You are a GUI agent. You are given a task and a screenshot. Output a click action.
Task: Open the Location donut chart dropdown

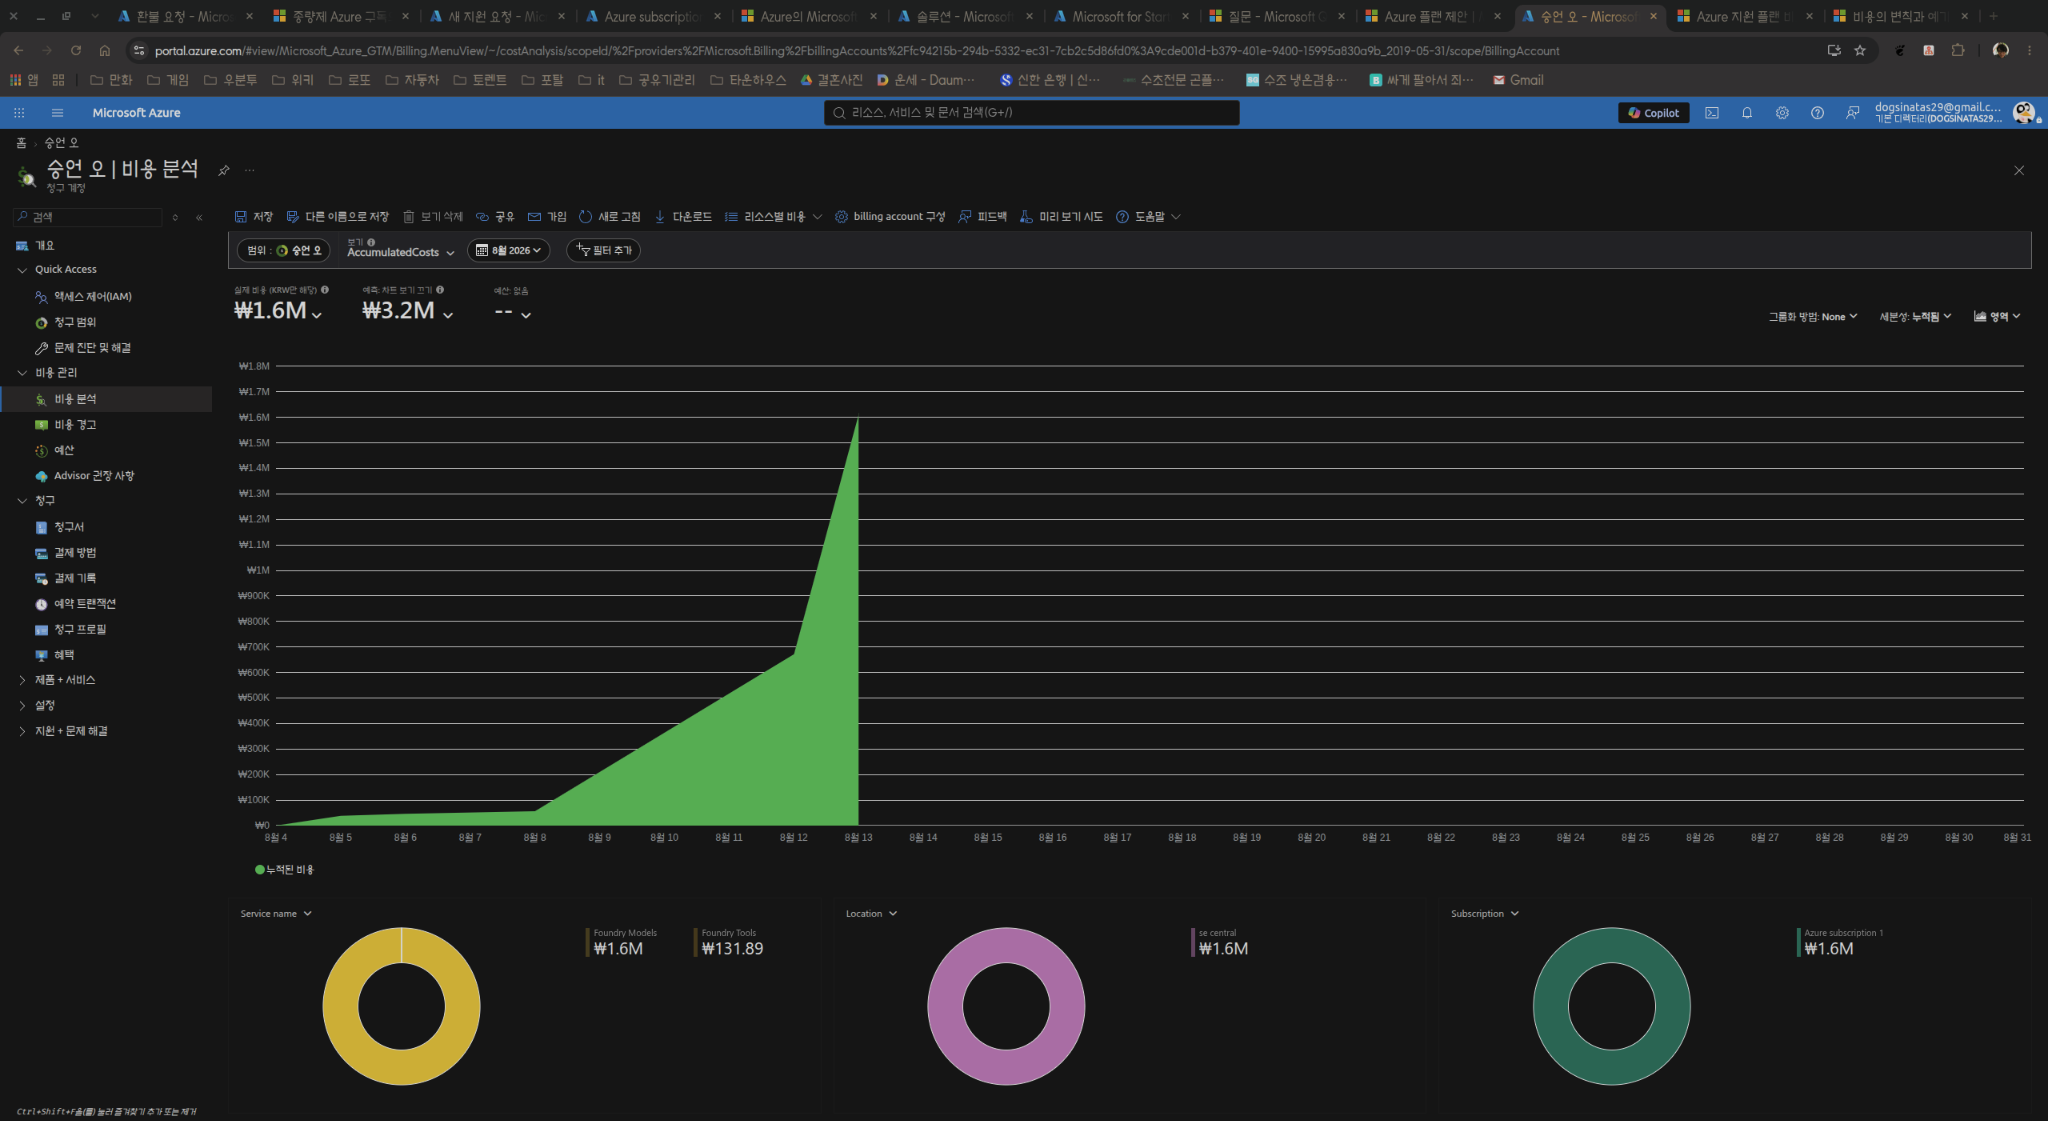click(x=871, y=914)
